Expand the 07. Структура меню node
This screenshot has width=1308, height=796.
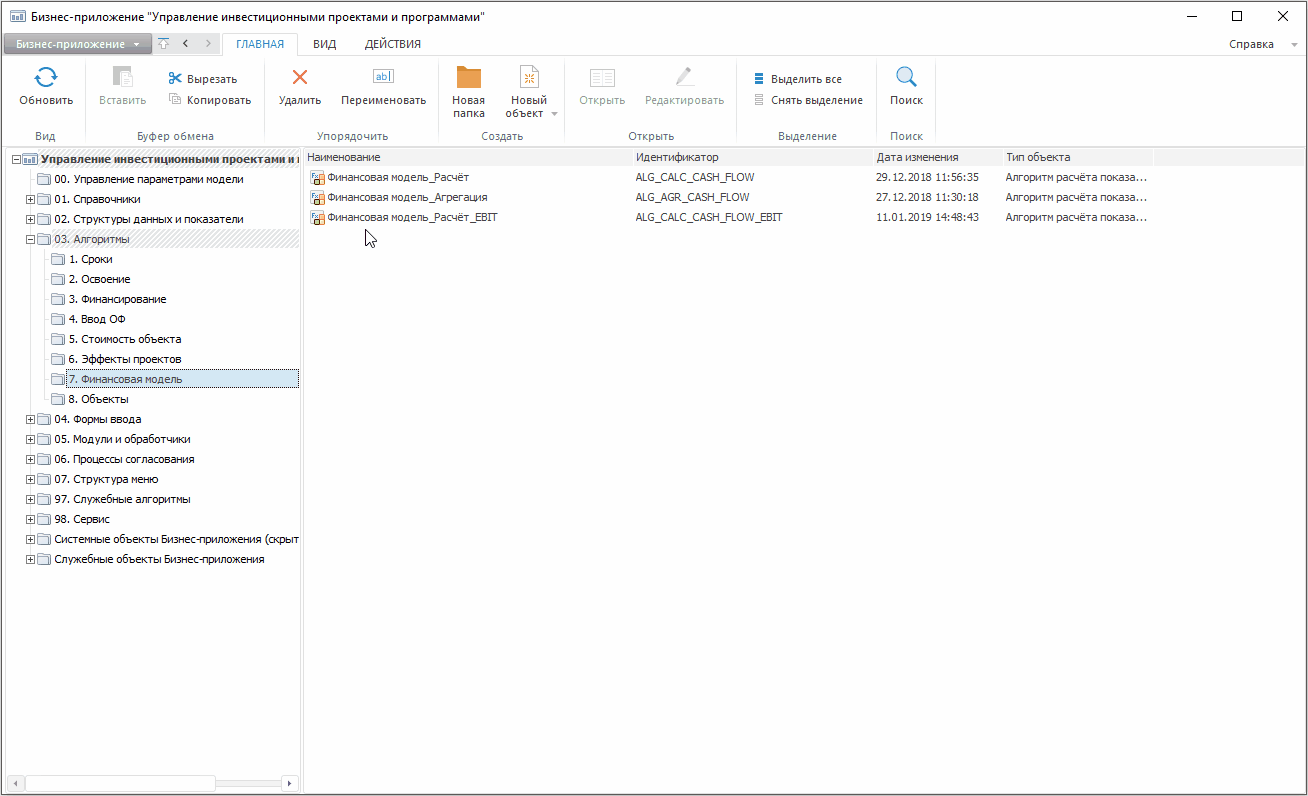pyautogui.click(x=30, y=479)
